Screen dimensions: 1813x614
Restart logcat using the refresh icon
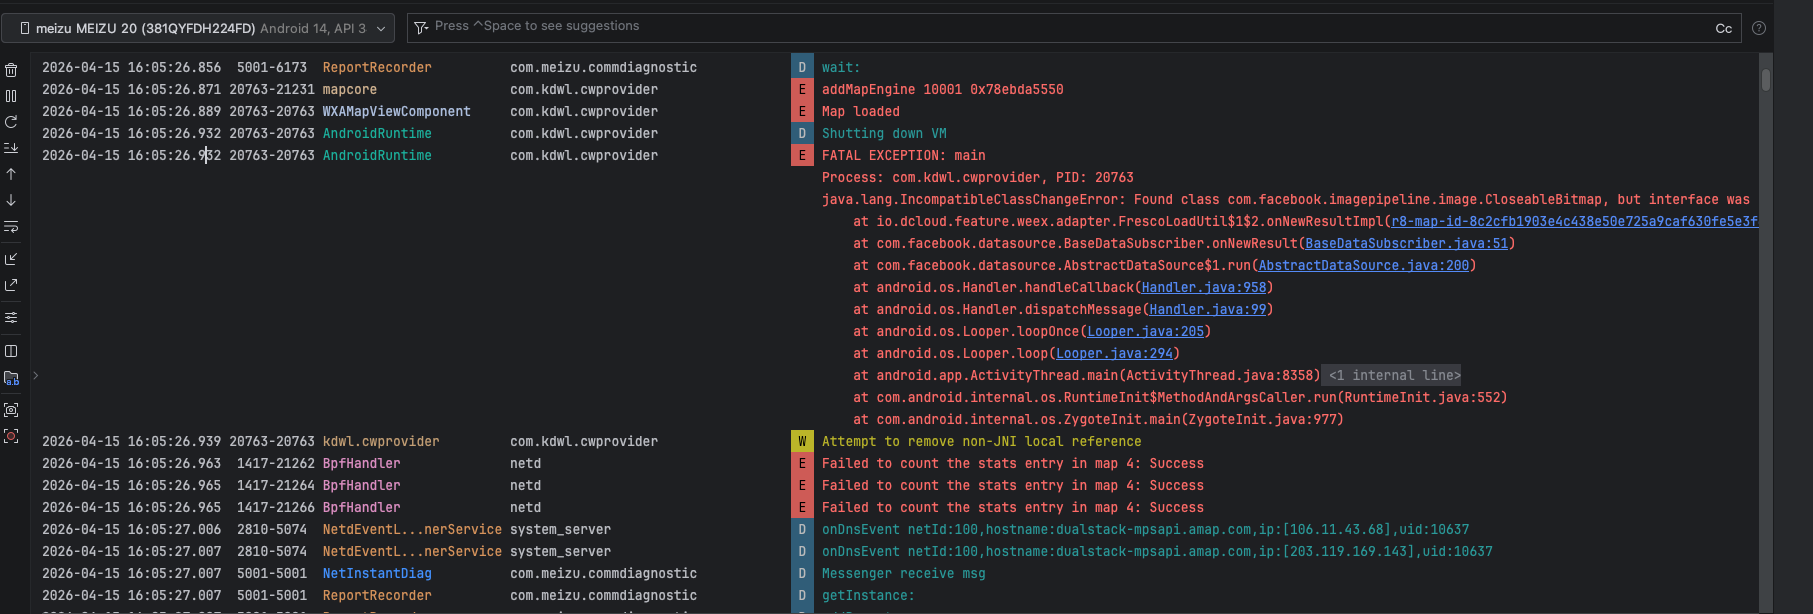pos(11,122)
